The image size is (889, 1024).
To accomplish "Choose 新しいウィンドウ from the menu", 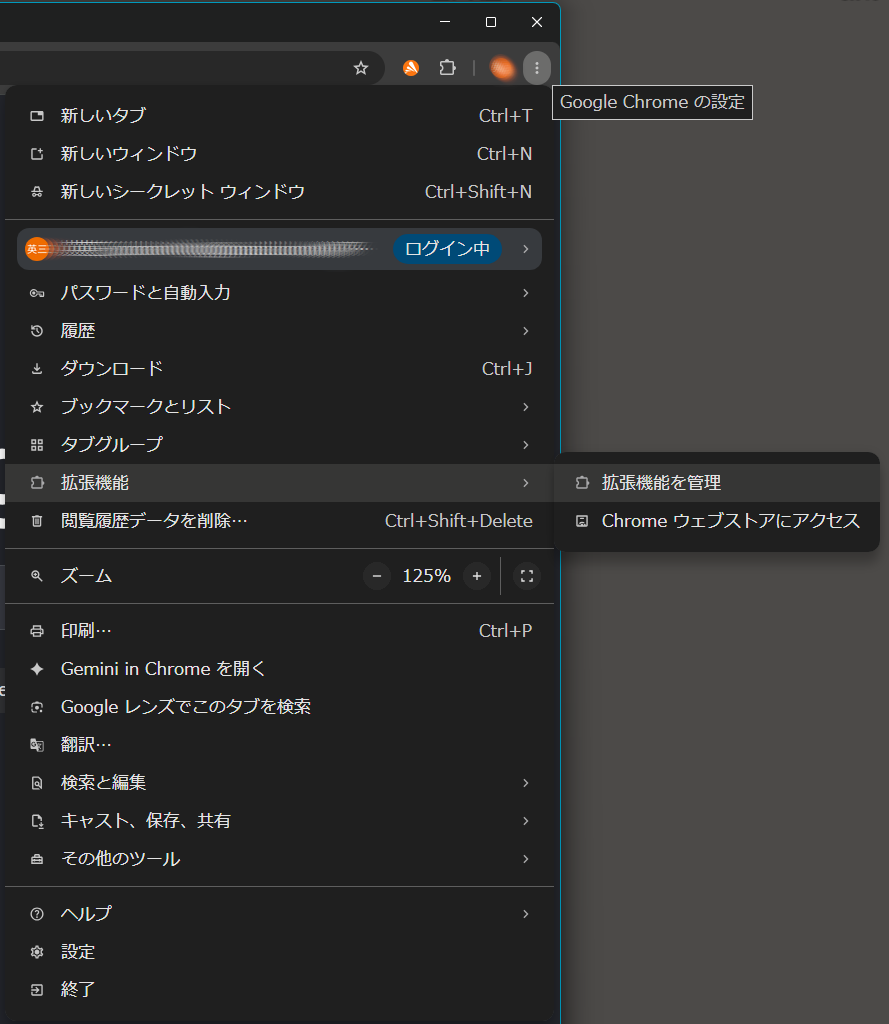I will pyautogui.click(x=280, y=154).
